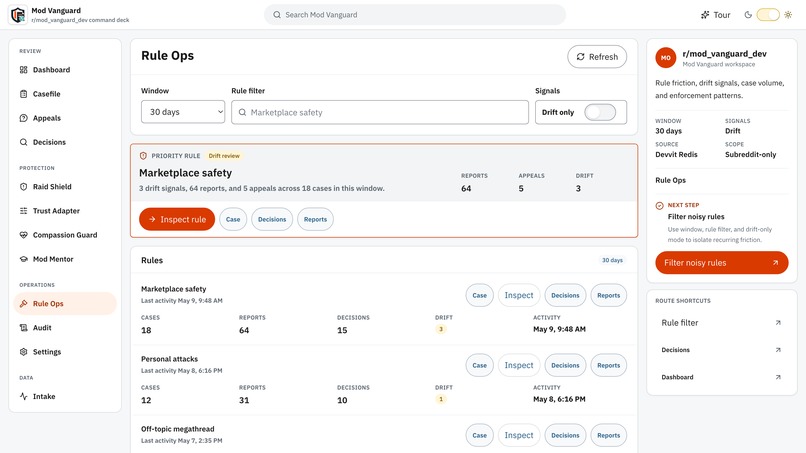Click the Filter noisy rules button
The width and height of the screenshot is (806, 453).
(722, 263)
